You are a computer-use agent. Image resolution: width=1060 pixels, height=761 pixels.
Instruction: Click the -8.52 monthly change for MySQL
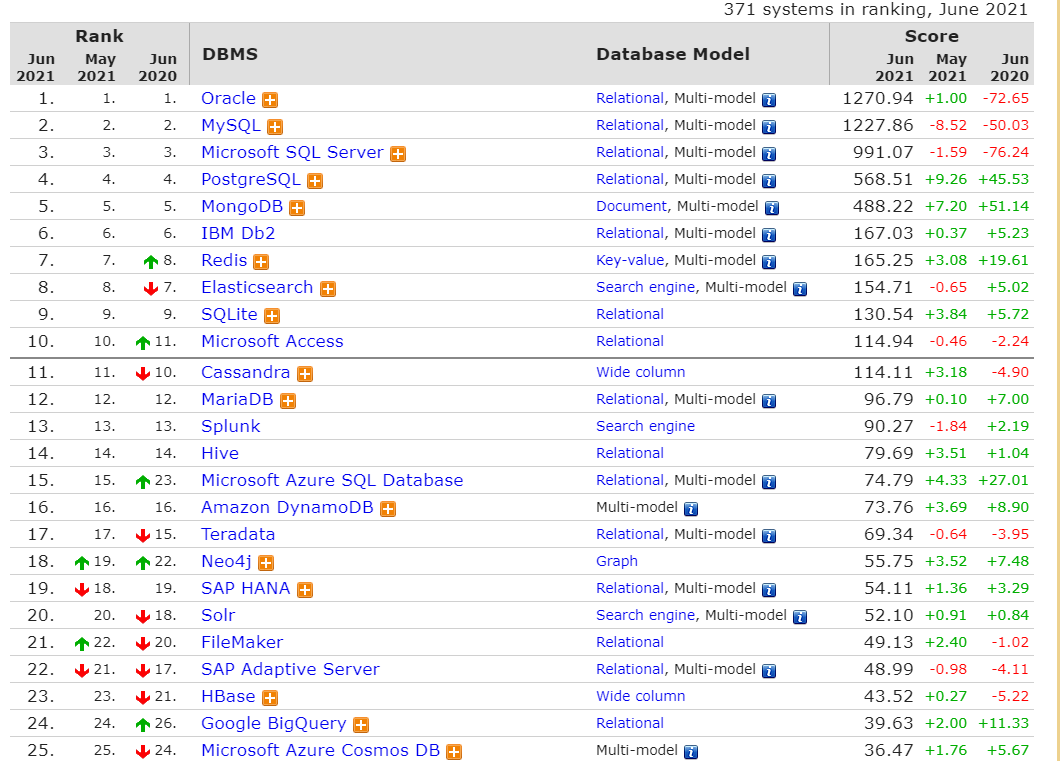coord(948,126)
